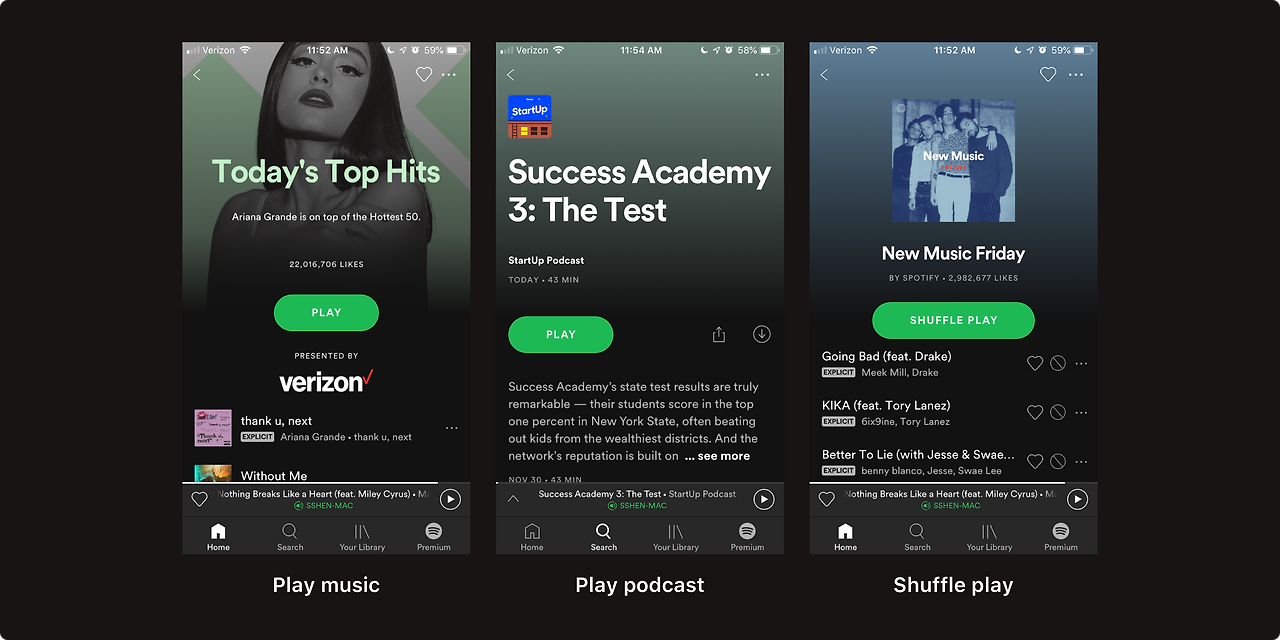This screenshot has width=1280, height=640.
Task: Open the top three-dots menu on the podcast screen
Action: tap(762, 75)
